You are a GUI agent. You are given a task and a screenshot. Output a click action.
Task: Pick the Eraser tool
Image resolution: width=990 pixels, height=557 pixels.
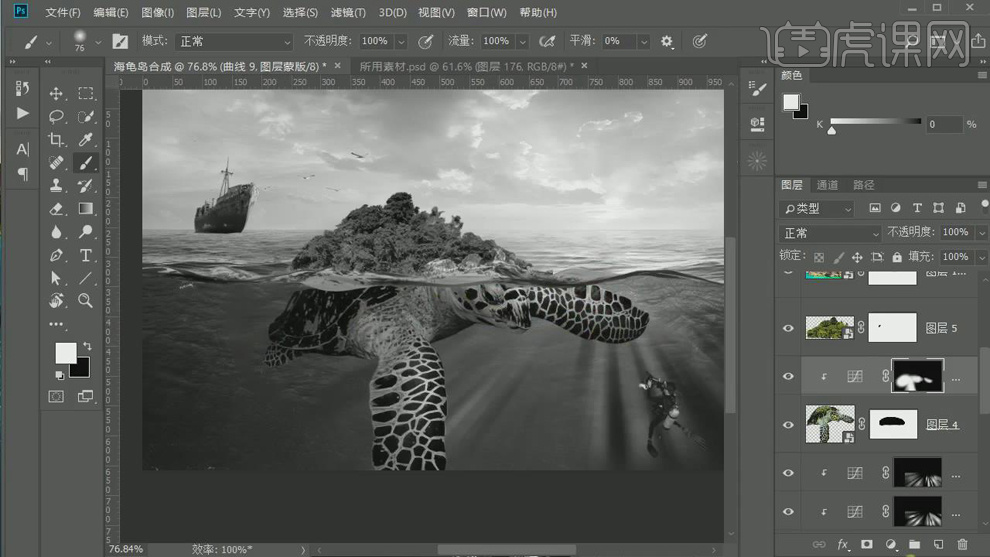pyautogui.click(x=57, y=209)
